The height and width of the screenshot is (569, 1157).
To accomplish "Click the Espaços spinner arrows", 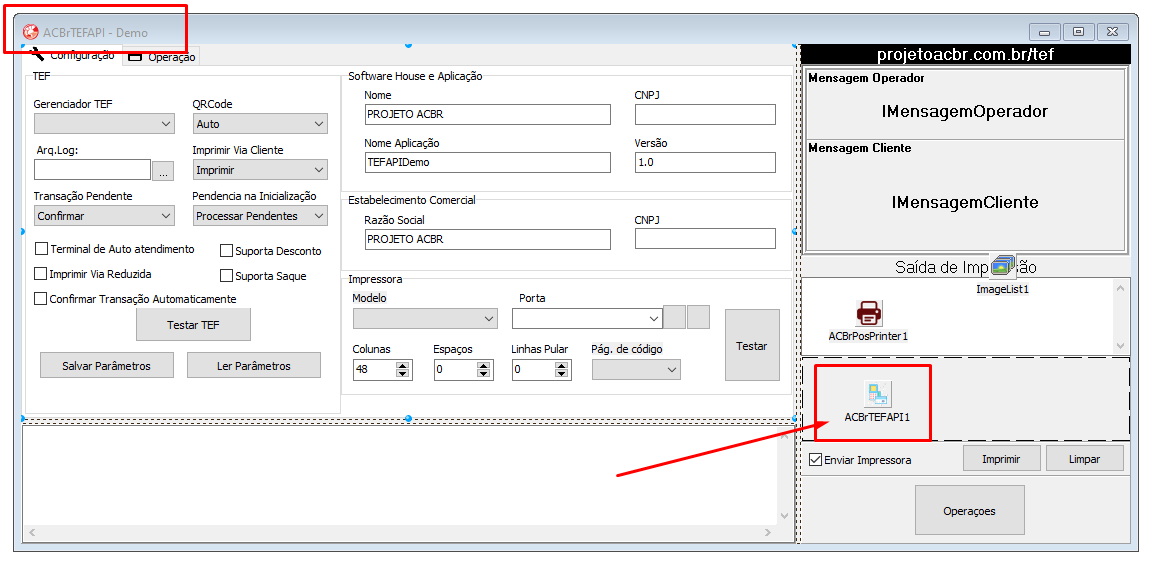I will 483,370.
